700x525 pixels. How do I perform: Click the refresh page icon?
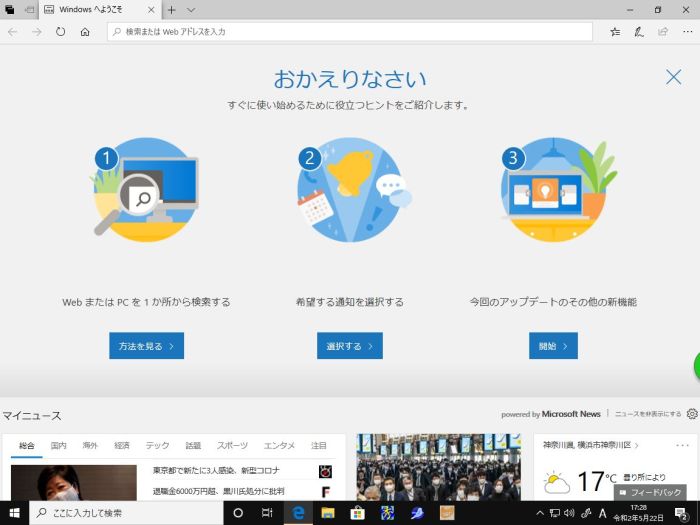point(61,32)
